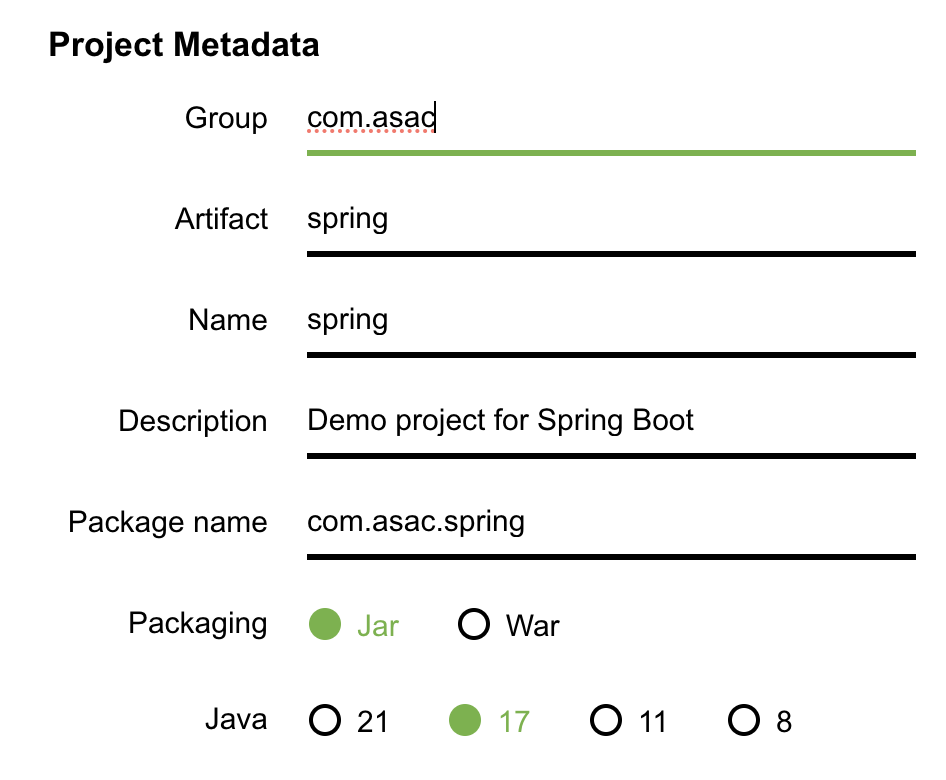Click the Package name input field

[x=610, y=522]
